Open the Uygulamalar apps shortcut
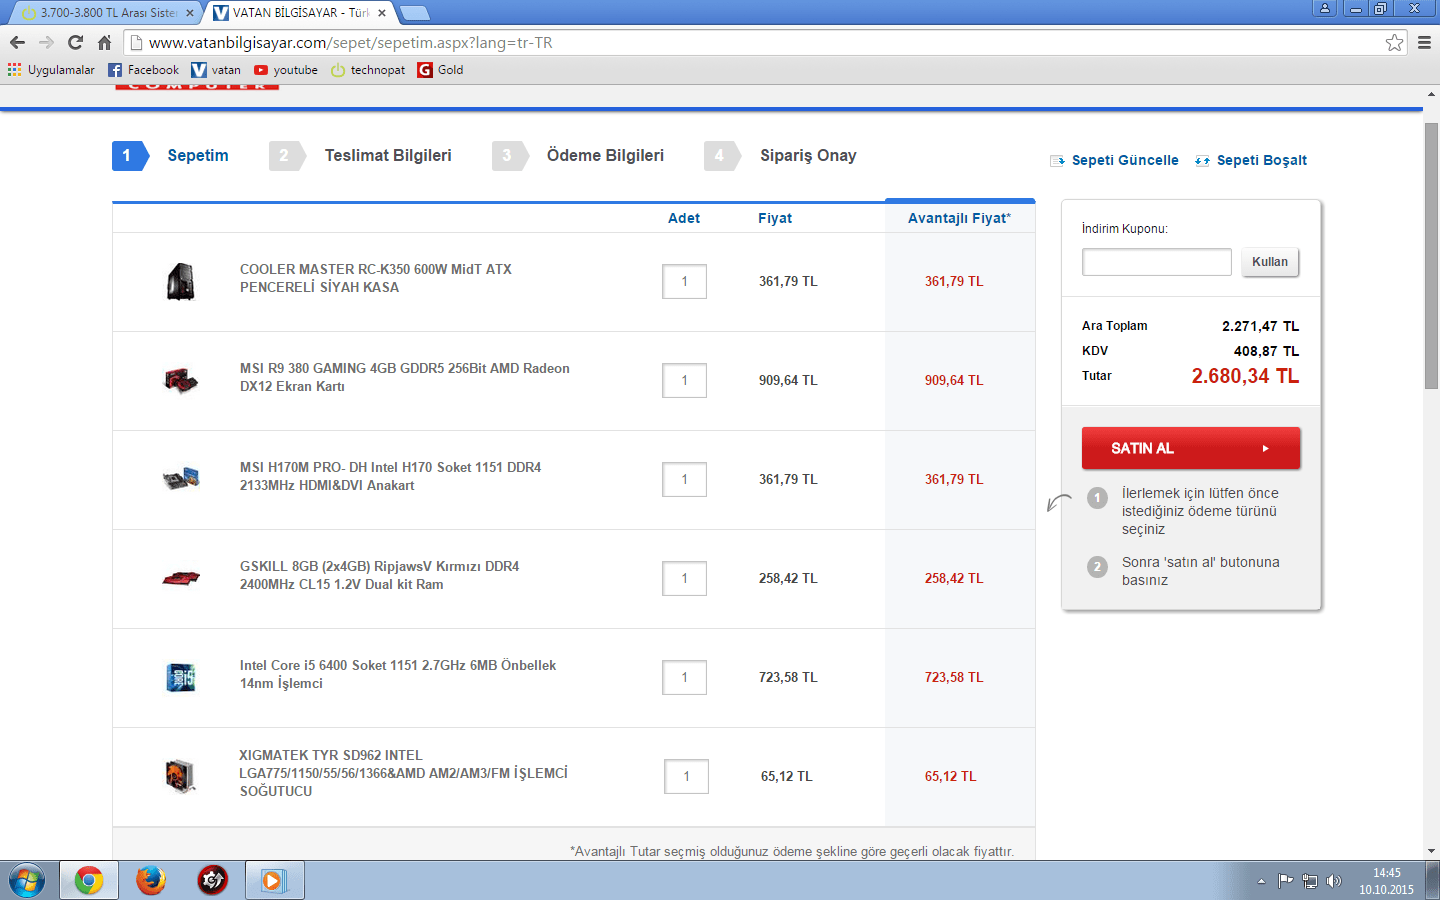 click(51, 70)
